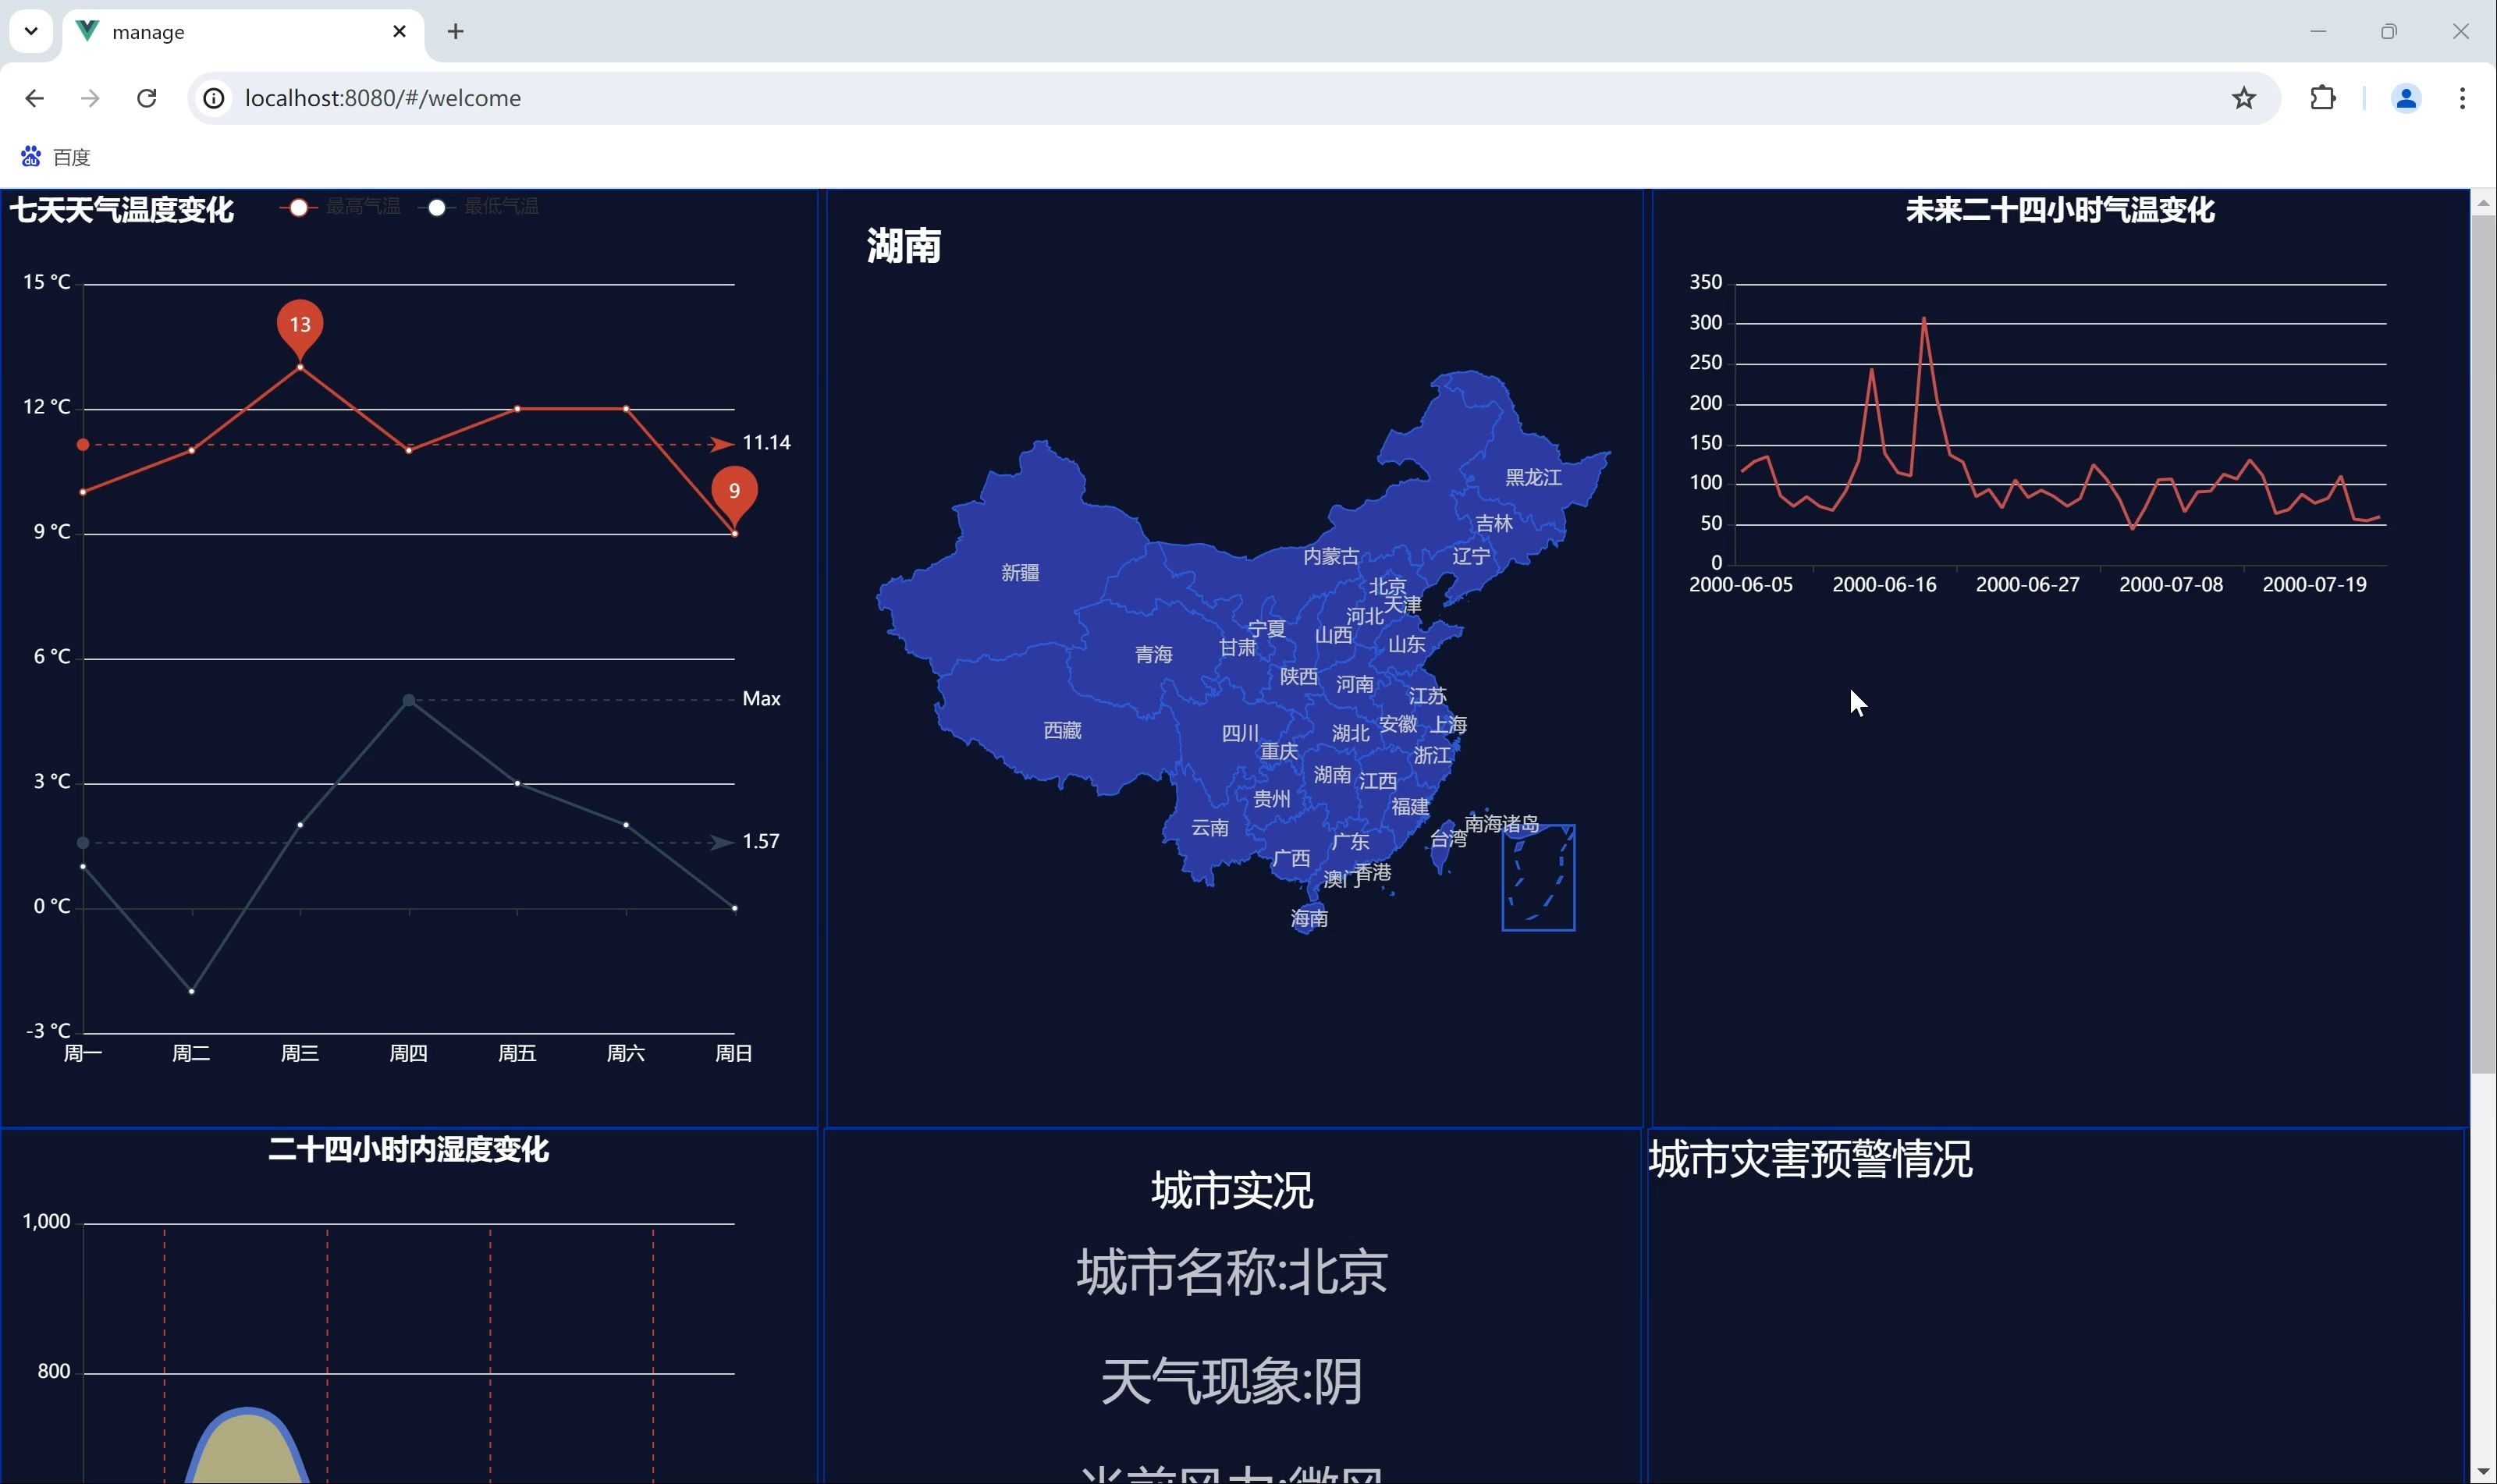Screen dimensions: 2497x1484
Task: Open the address bar dropdown by clicking it
Action: tap(700, 97)
